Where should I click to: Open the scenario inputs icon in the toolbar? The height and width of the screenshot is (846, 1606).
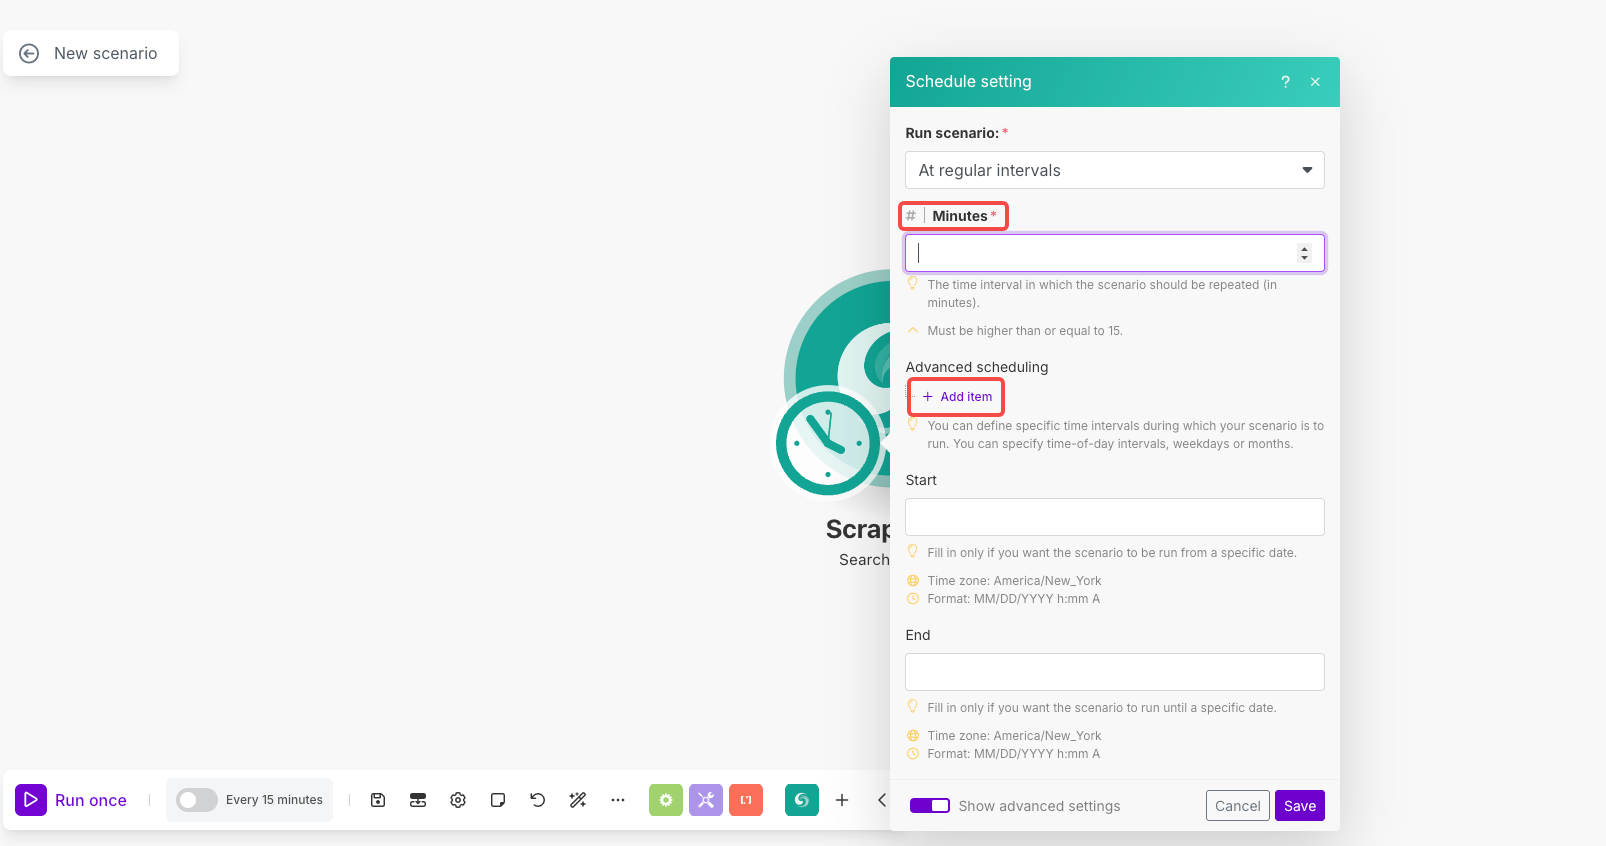click(418, 800)
